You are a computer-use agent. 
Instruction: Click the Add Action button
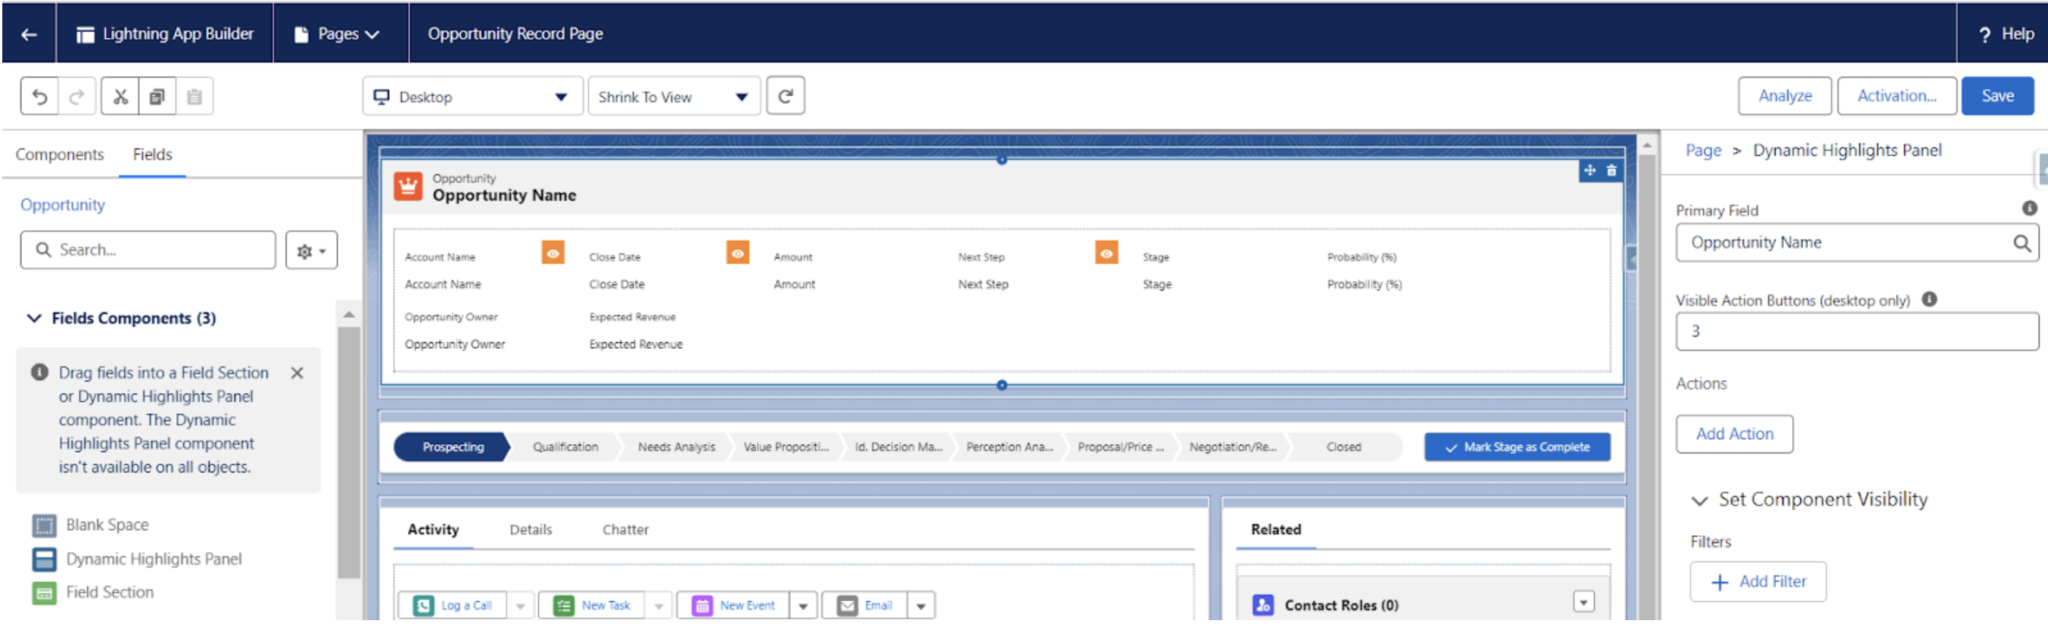tap(1734, 434)
